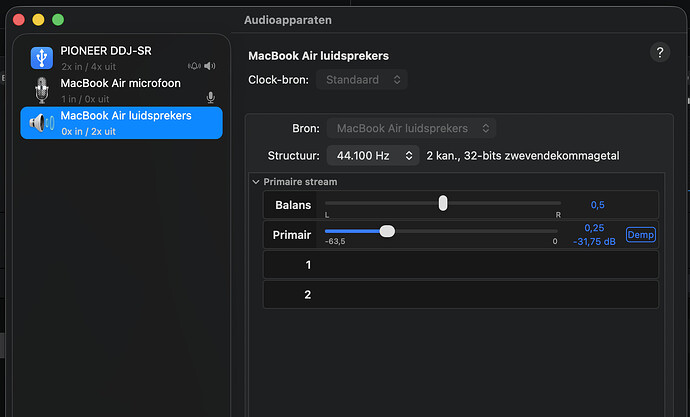690x417 pixels.
Task: Close the Audioapparaten window
Action: [x=20, y=20]
